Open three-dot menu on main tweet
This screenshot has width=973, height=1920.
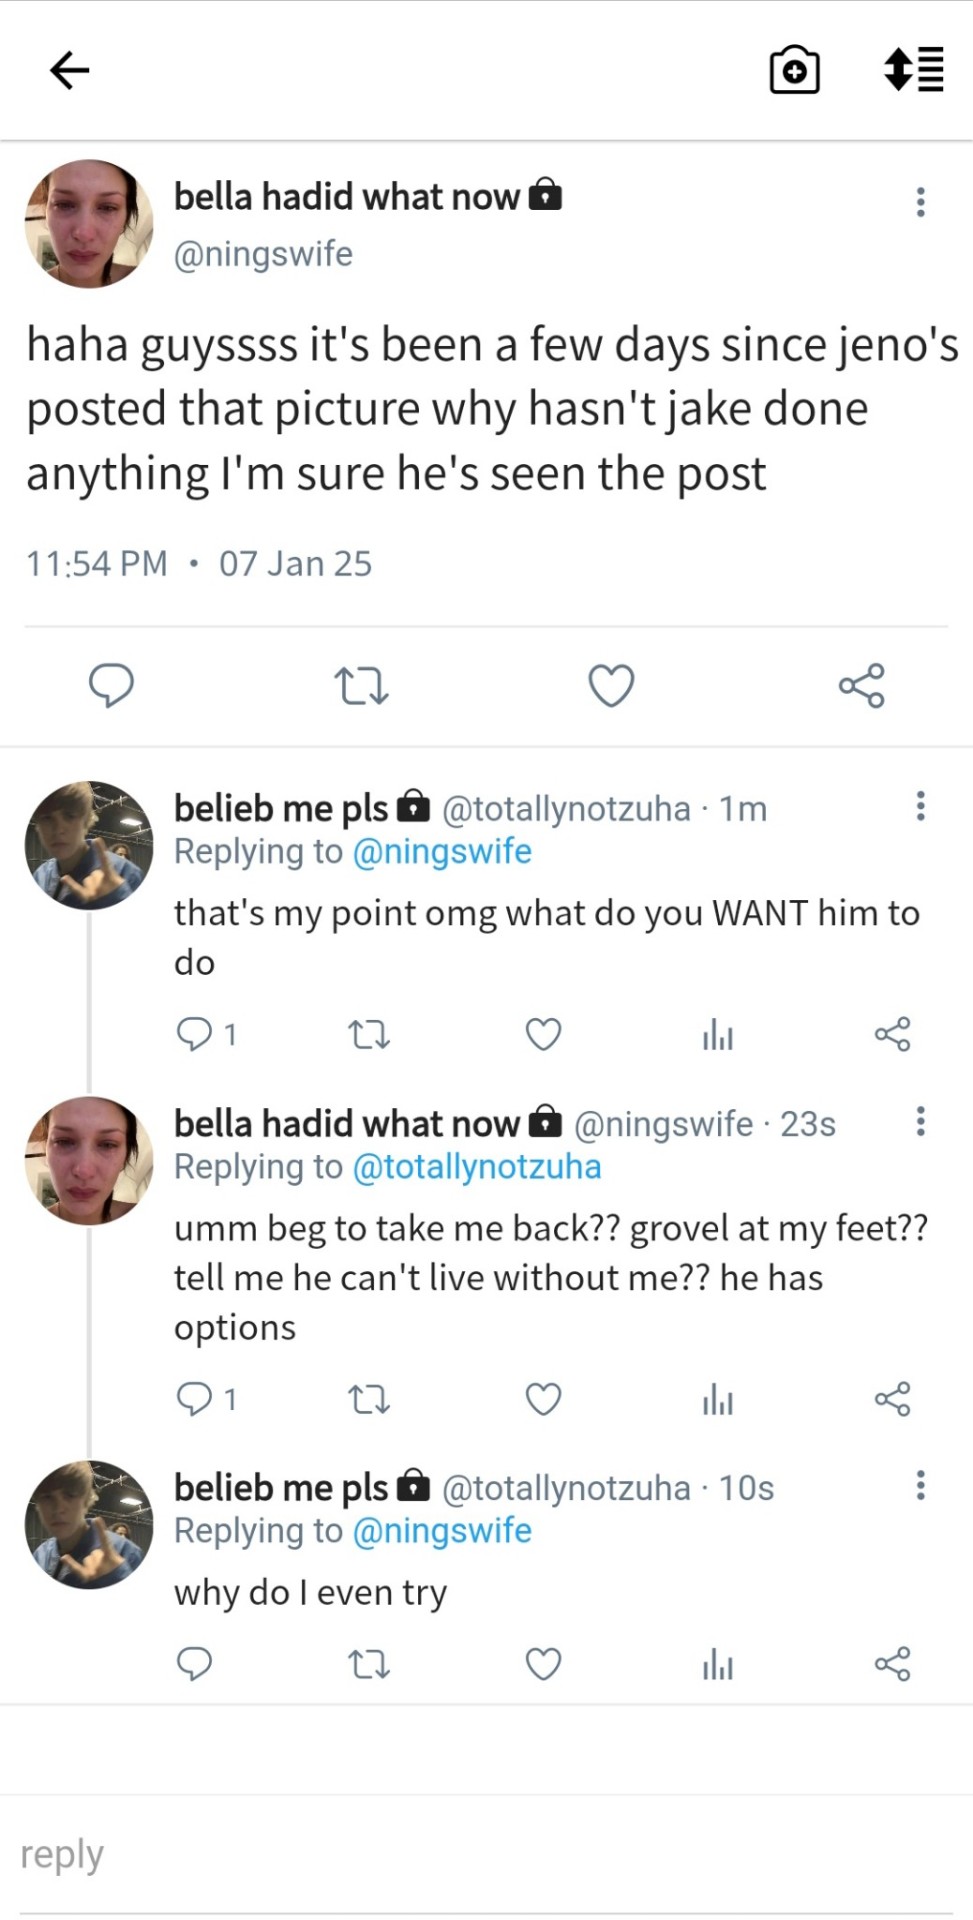(x=920, y=202)
